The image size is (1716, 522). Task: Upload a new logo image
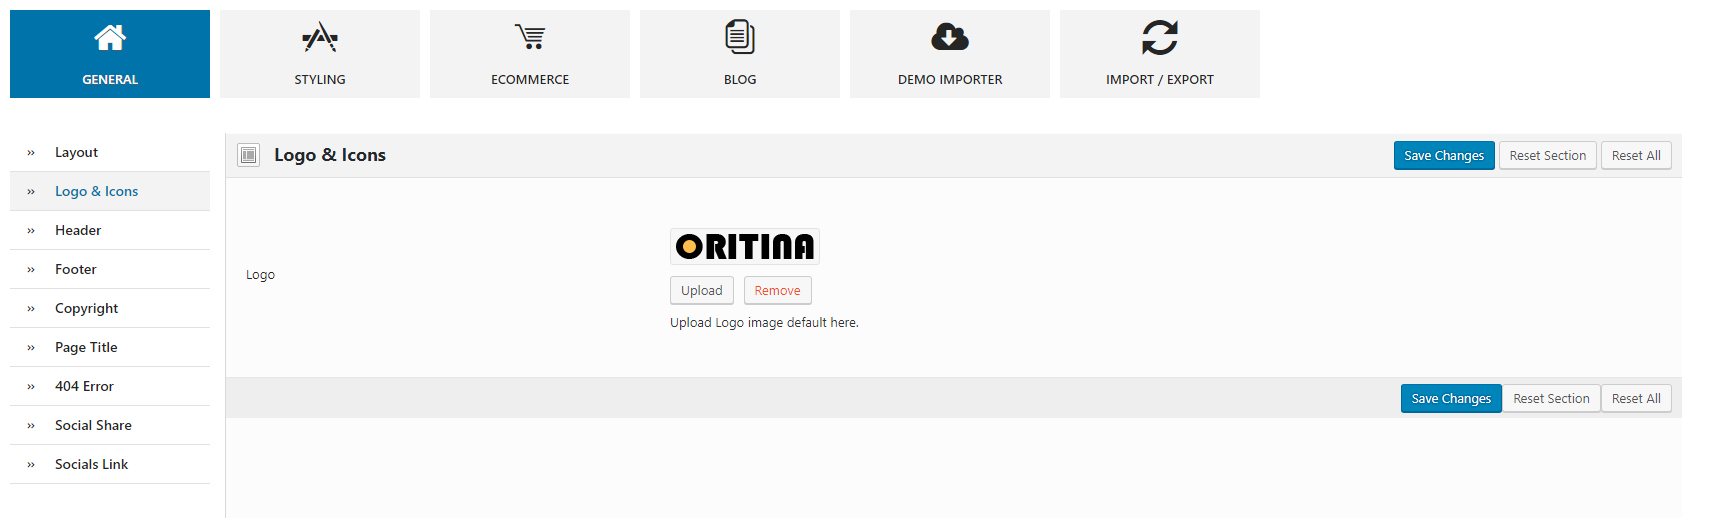pos(702,290)
